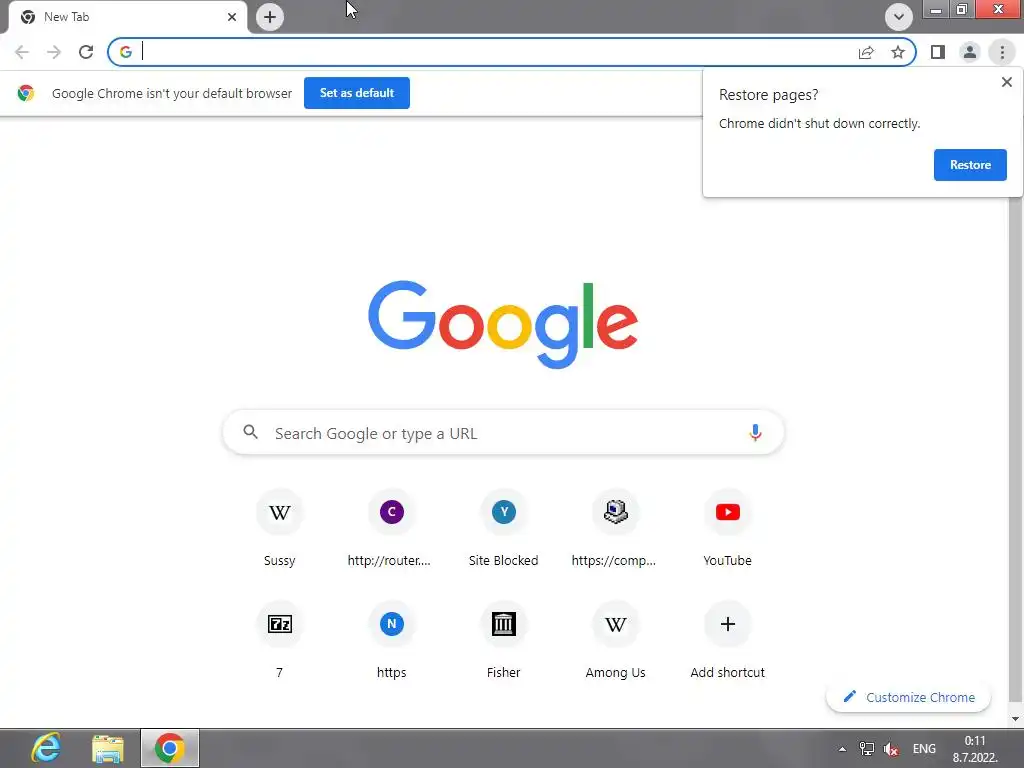
Task: Open the Sussy shortcut
Action: (x=280, y=528)
